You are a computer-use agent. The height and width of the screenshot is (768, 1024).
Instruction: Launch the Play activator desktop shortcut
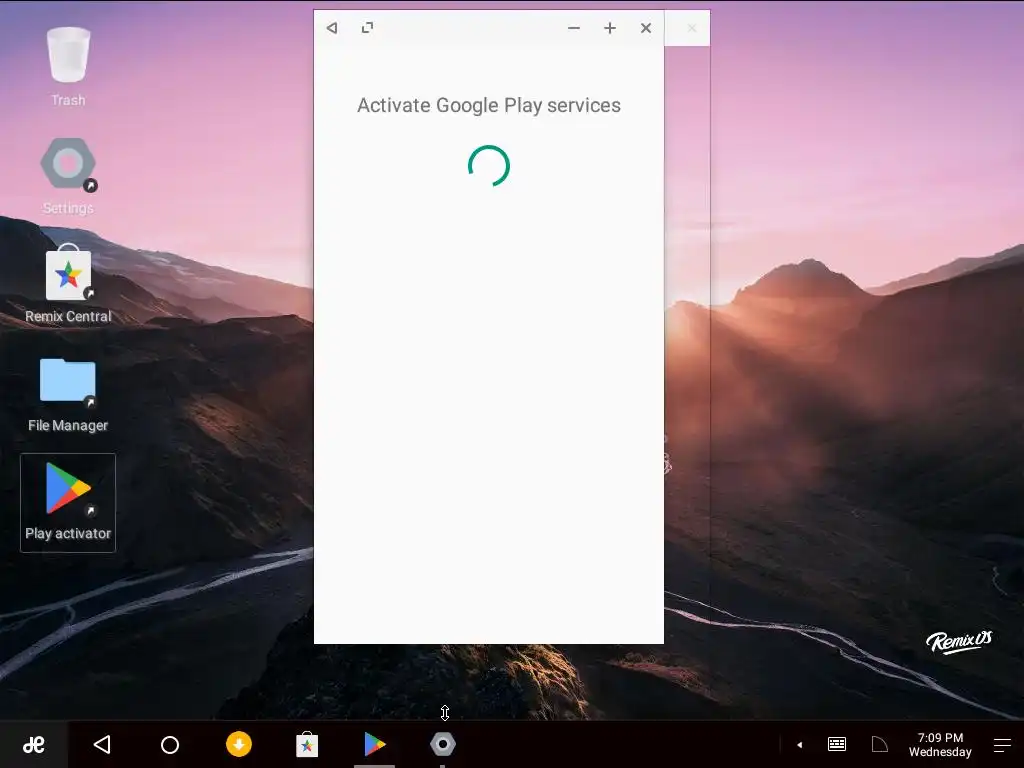click(68, 502)
